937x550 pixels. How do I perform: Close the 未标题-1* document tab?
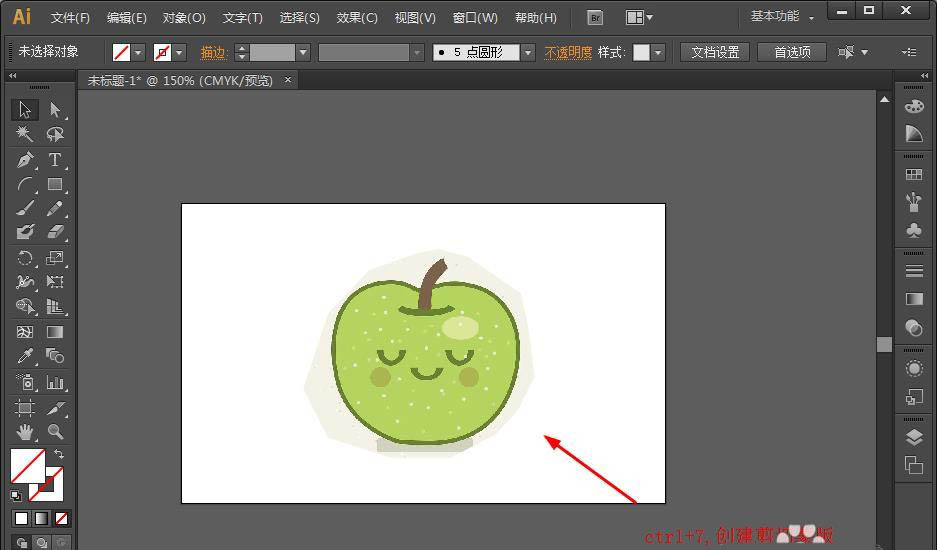pos(288,80)
